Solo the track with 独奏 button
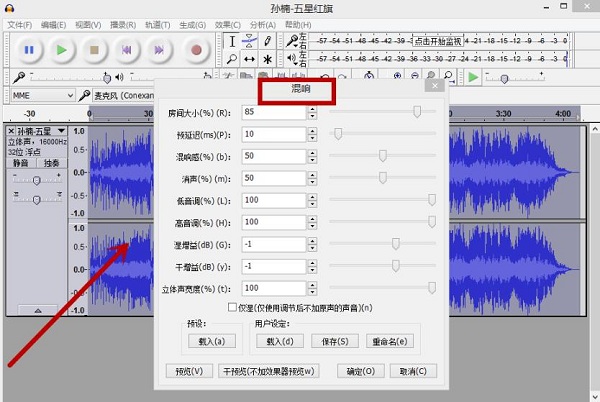This screenshot has width=600, height=402. pos(50,162)
